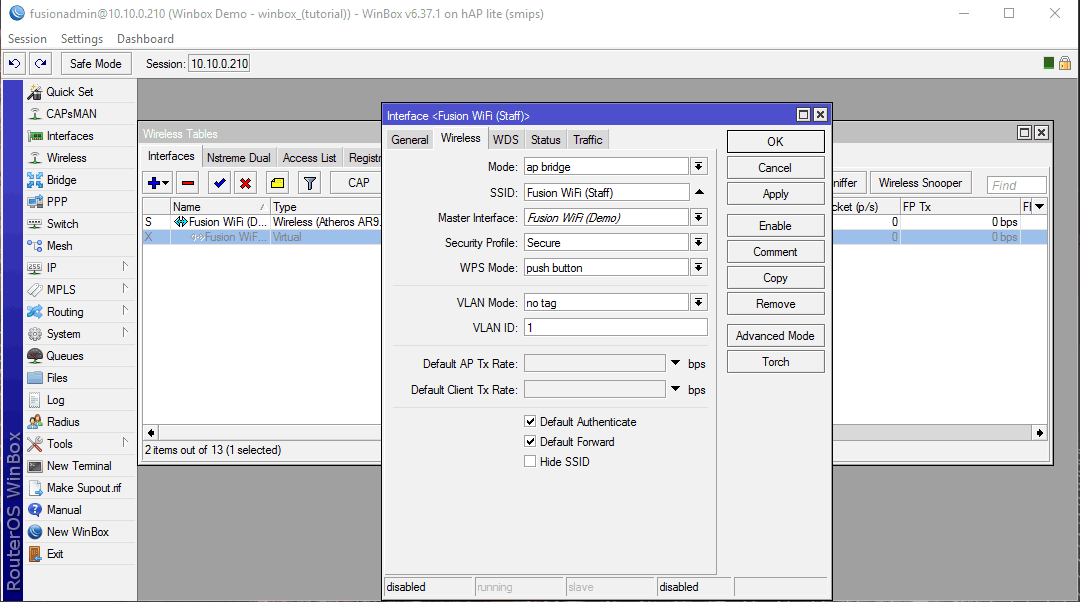Toggle Default Authenticate checkbox
The width and height of the screenshot is (1080, 602).
click(530, 422)
